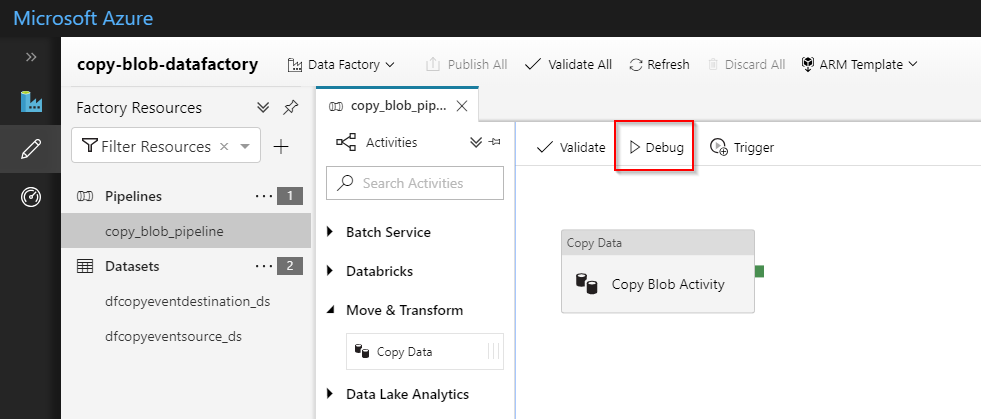The image size is (981, 419).
Task: Click the Pipelines count badge 1
Action: (x=290, y=196)
